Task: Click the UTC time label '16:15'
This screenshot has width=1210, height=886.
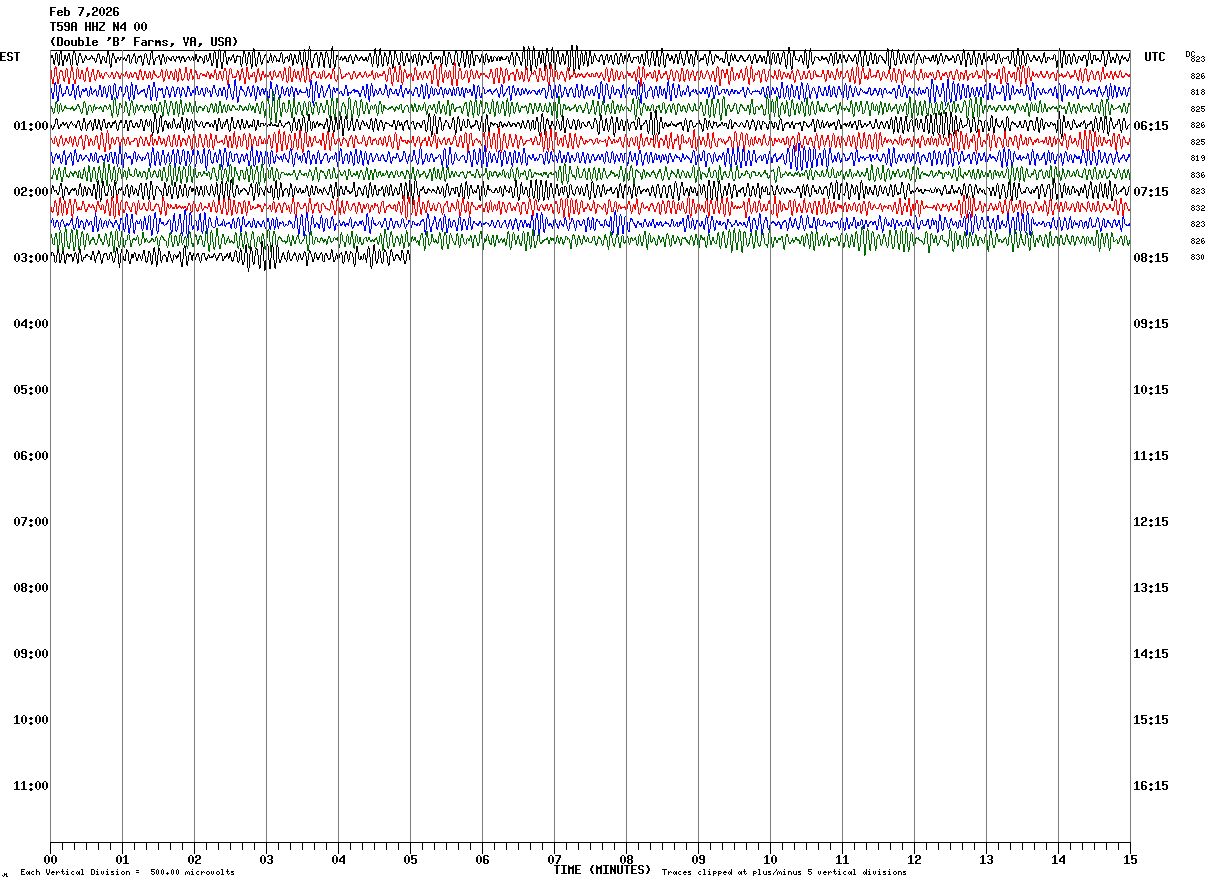Action: [x=1151, y=786]
